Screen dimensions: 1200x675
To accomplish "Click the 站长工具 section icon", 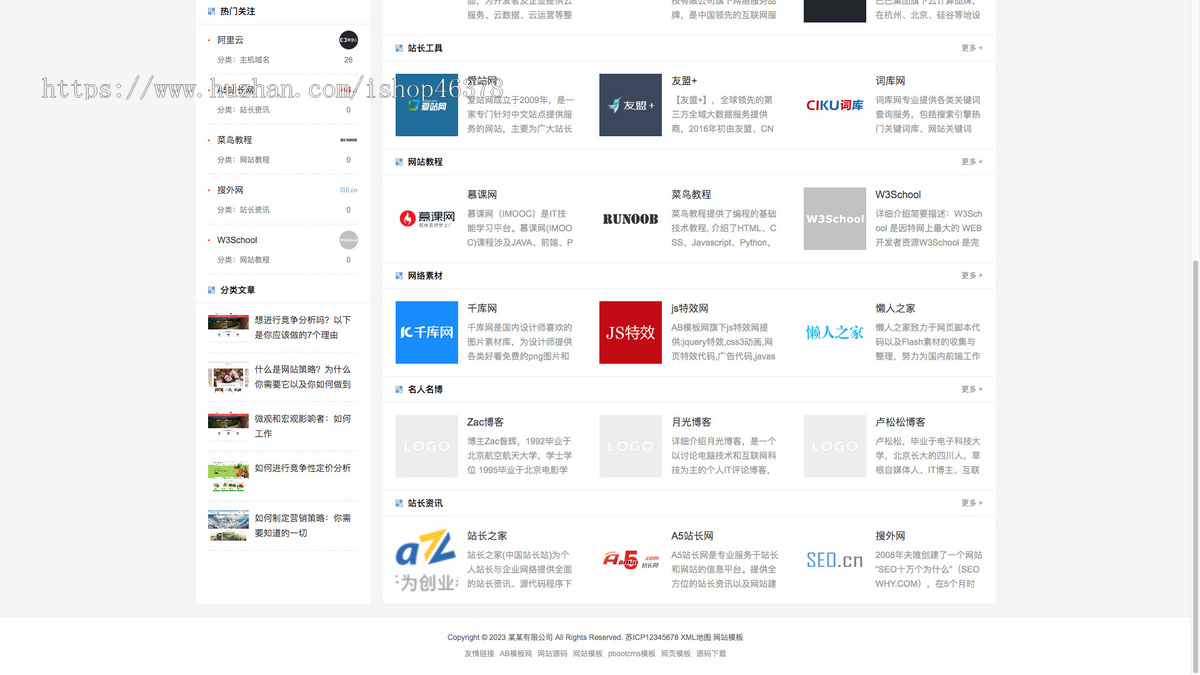I will click(399, 48).
